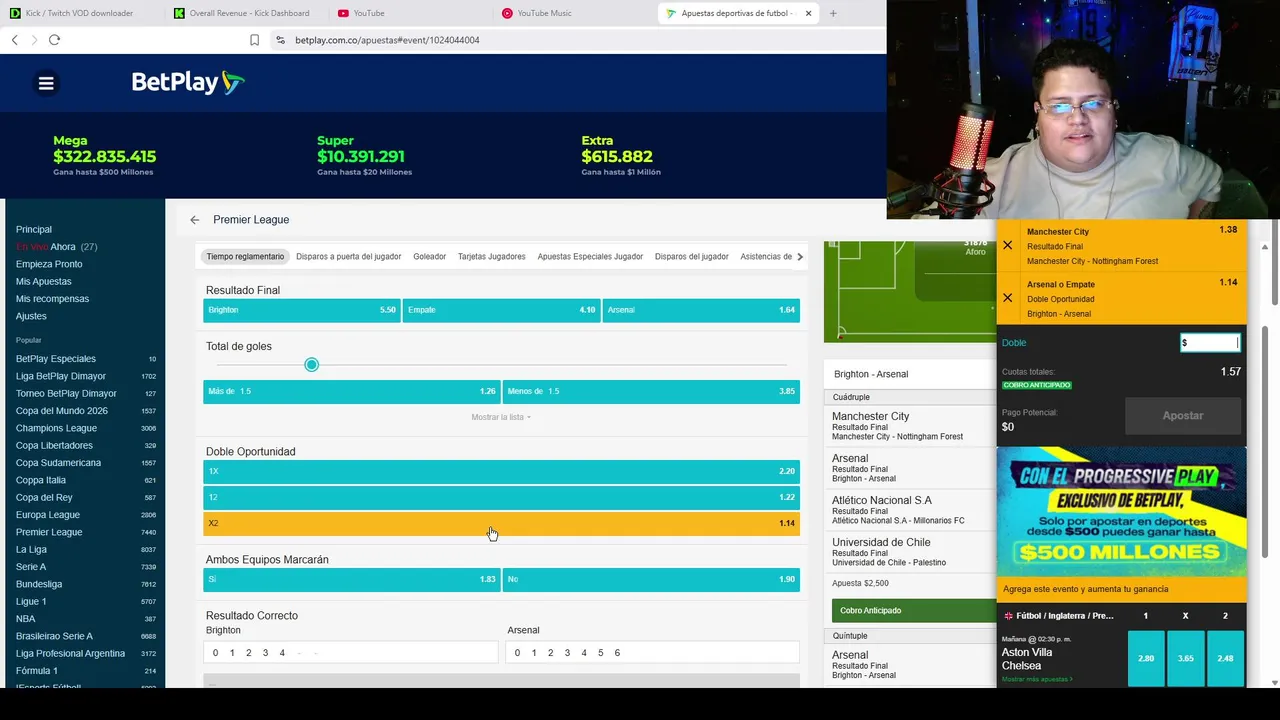The height and width of the screenshot is (720, 1280).
Task: Select No for Ambos Equipos Marcarán
Action: 651,580
